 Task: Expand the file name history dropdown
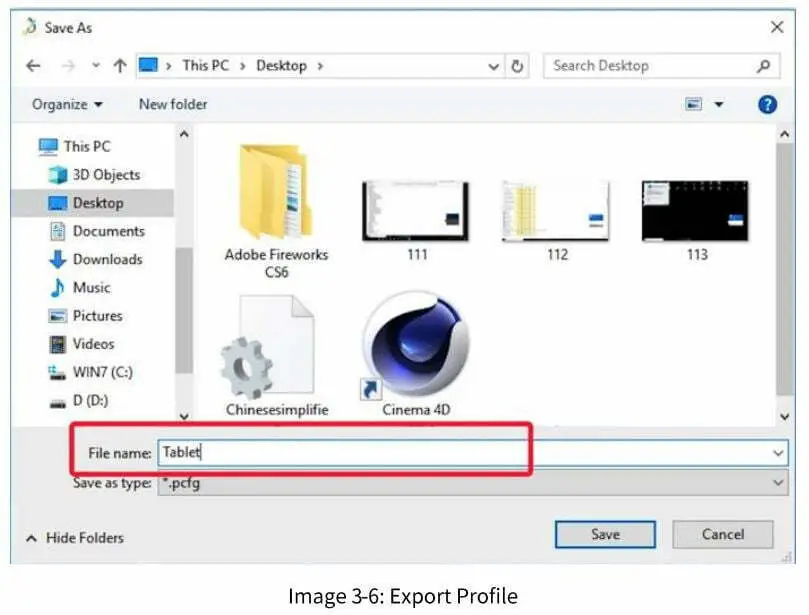778,452
